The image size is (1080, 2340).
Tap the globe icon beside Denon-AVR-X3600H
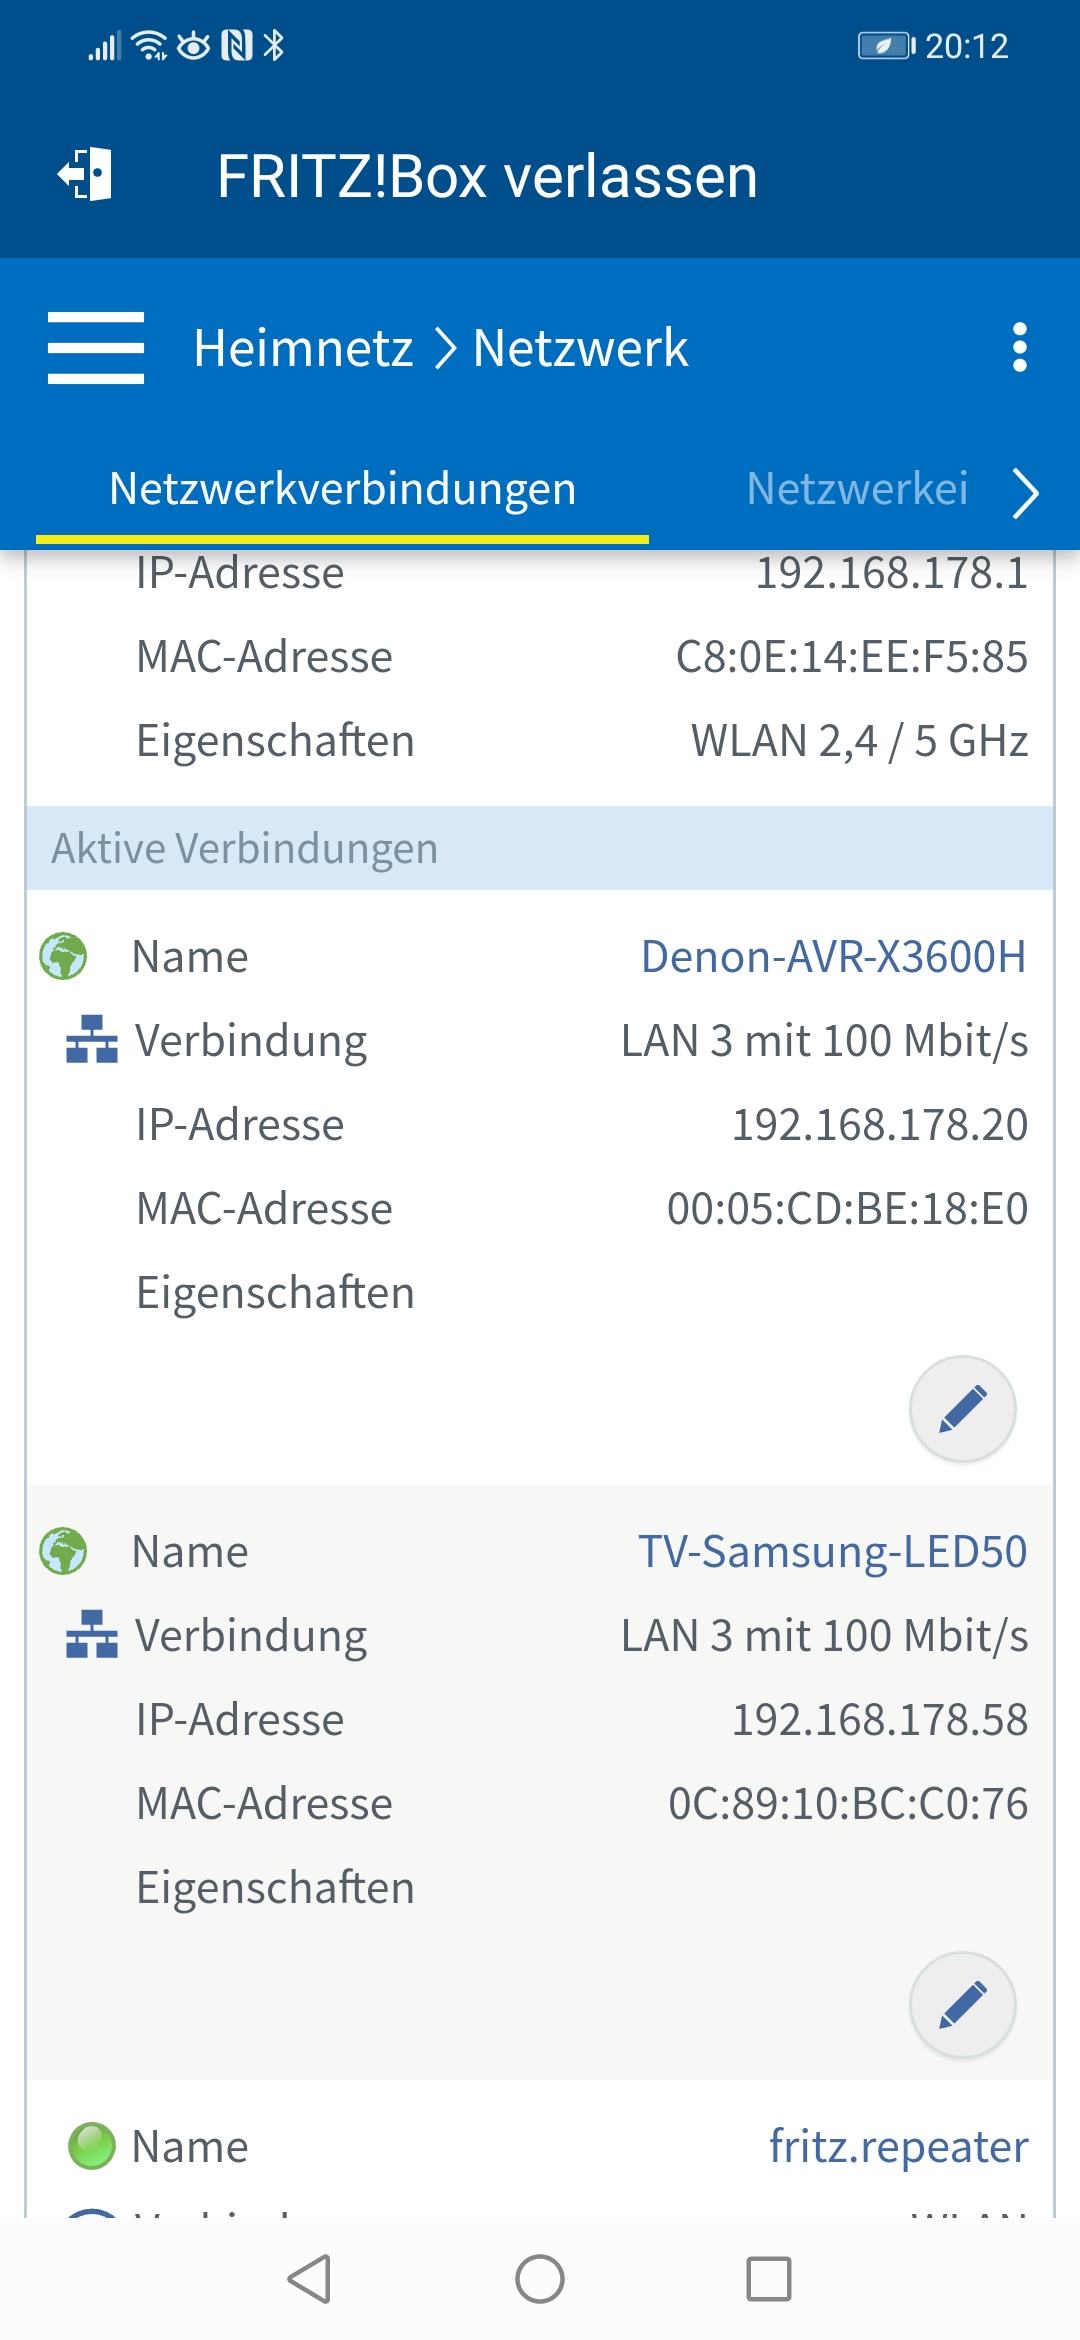(x=63, y=956)
